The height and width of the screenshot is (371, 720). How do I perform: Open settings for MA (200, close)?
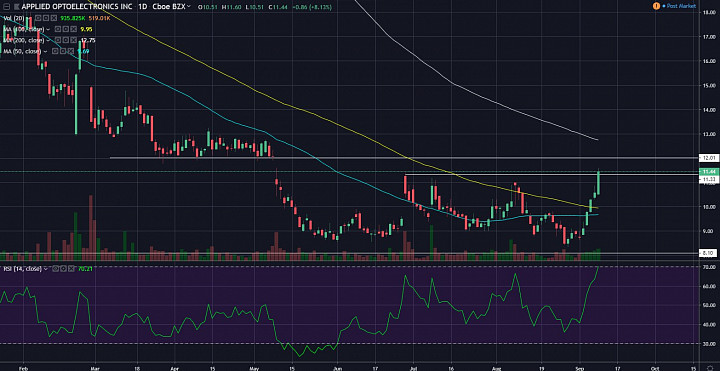tap(66, 40)
